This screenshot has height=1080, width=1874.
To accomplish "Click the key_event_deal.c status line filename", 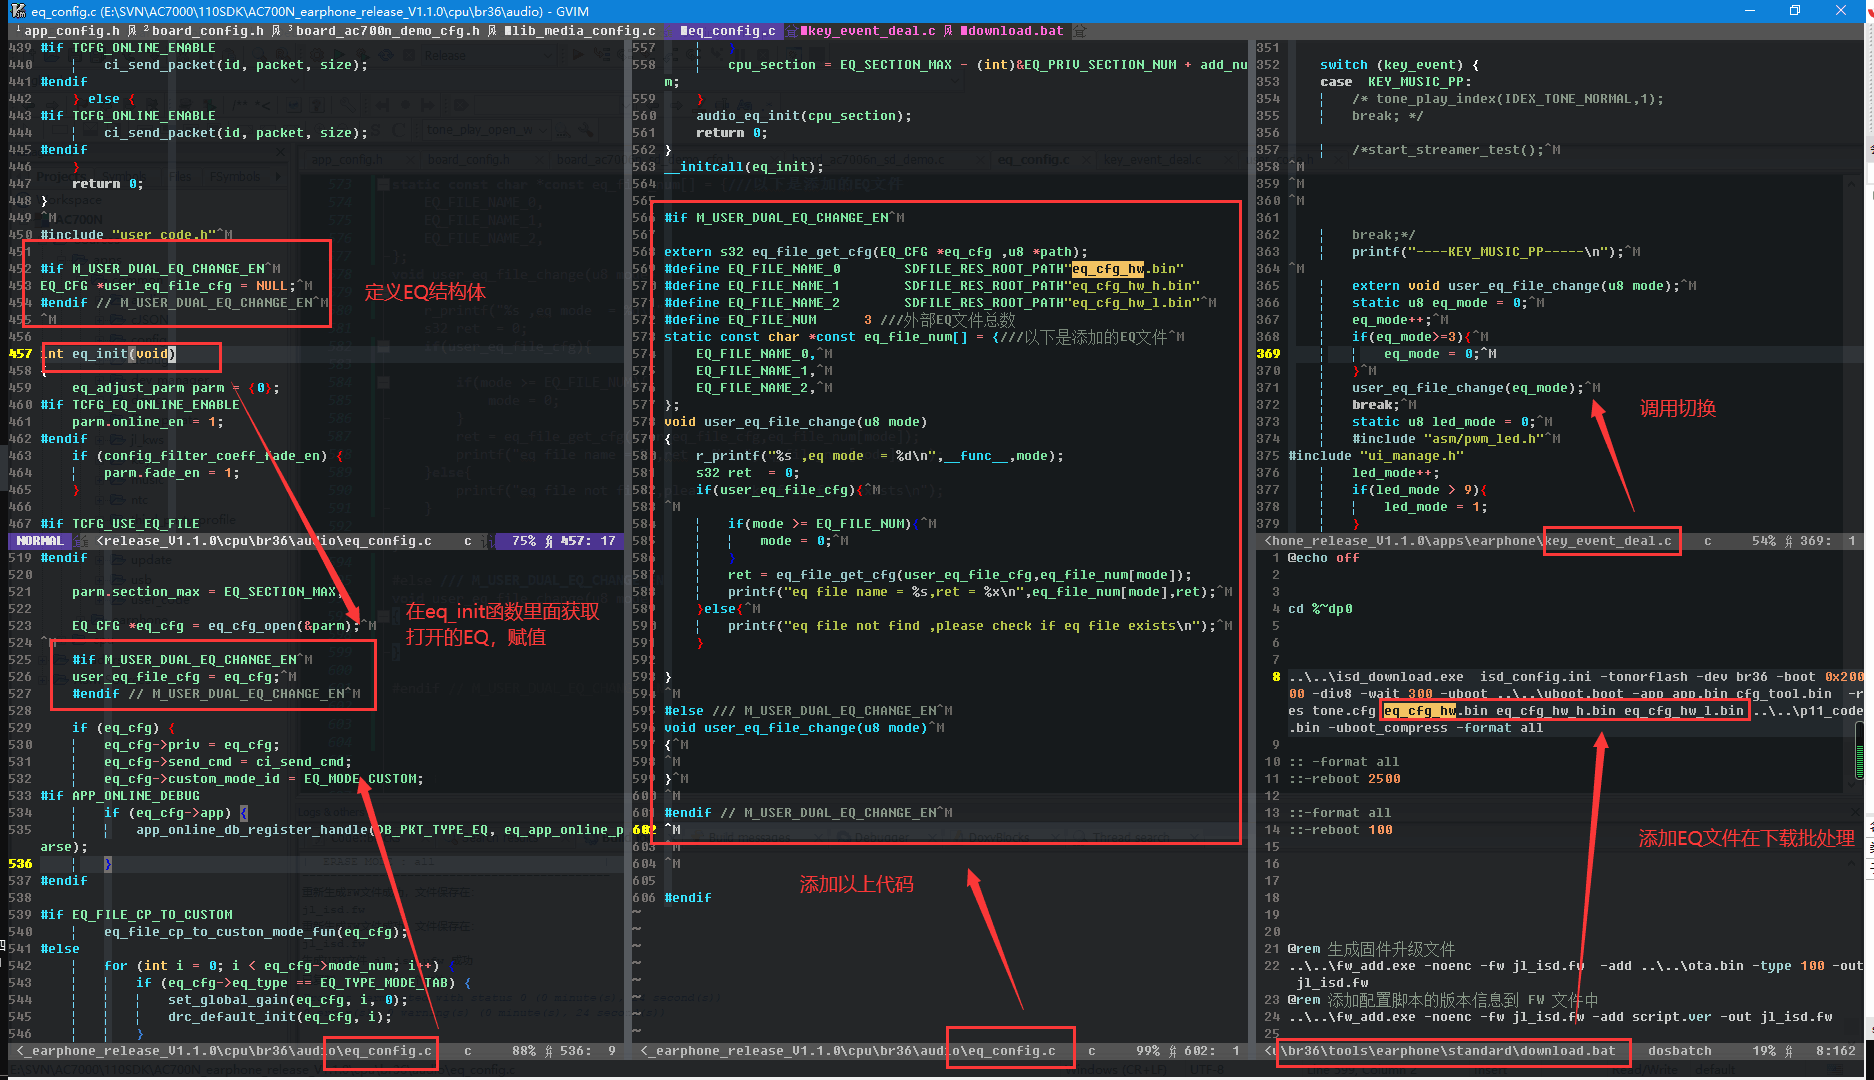I will pos(1608,541).
